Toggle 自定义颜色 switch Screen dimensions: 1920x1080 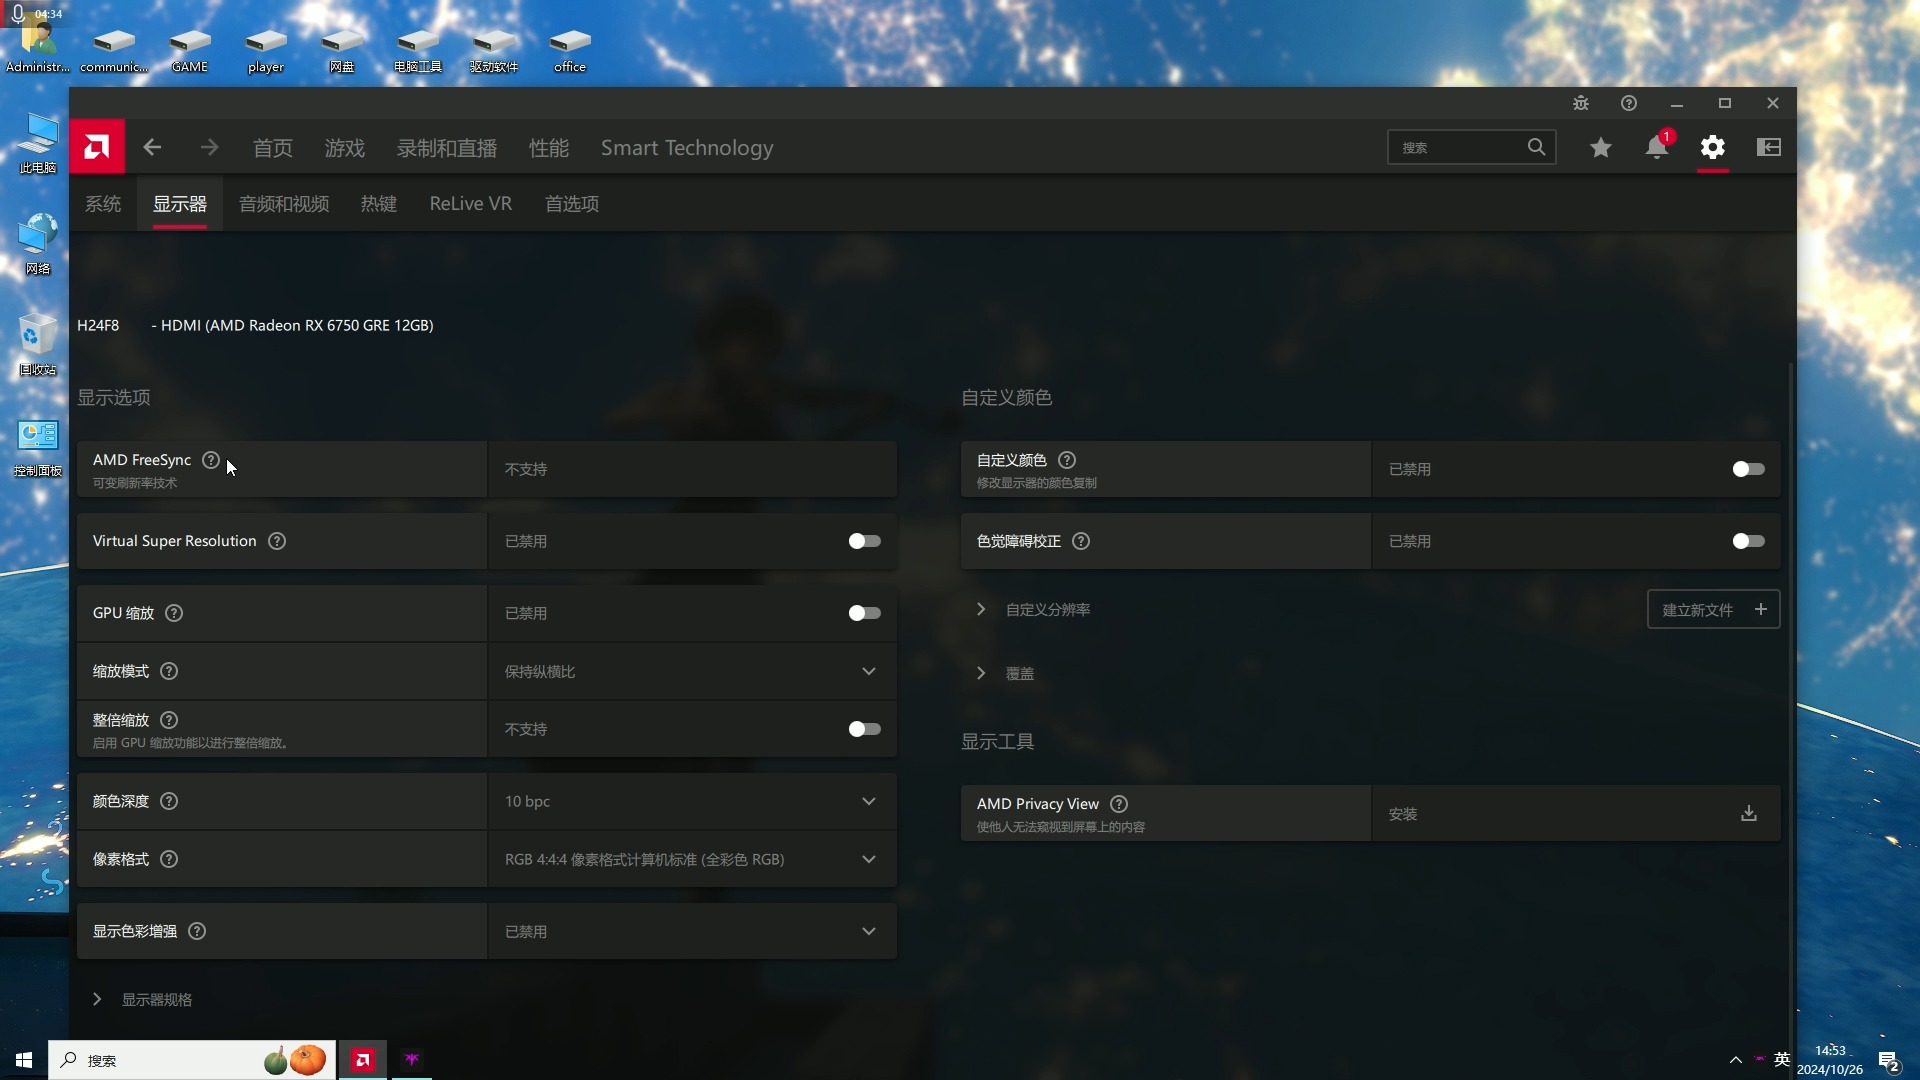1749,469
